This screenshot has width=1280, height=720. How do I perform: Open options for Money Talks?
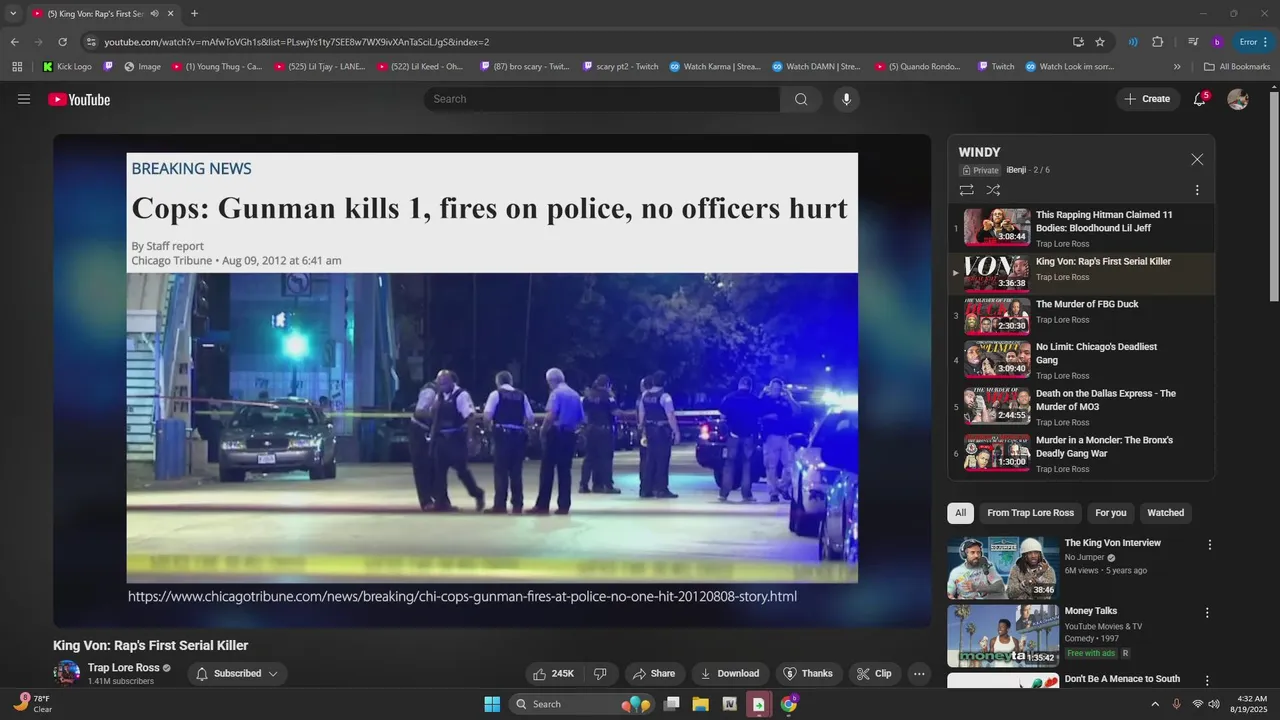1207,613
